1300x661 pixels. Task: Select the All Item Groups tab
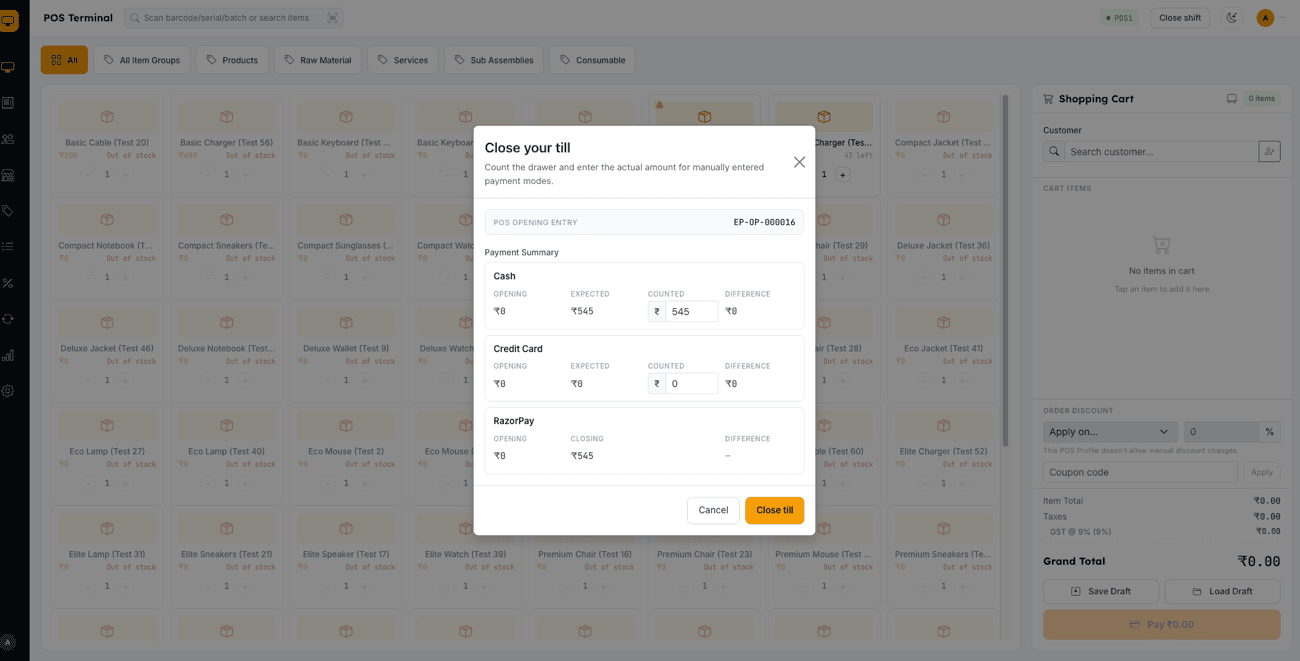142,60
